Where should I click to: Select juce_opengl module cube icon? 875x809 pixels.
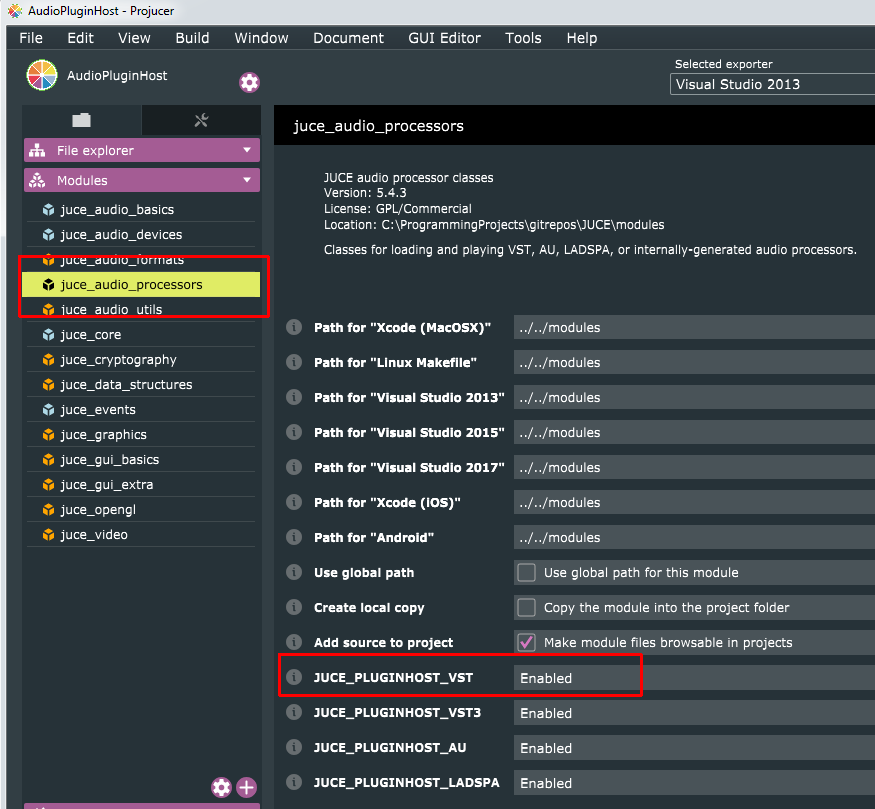[49, 510]
